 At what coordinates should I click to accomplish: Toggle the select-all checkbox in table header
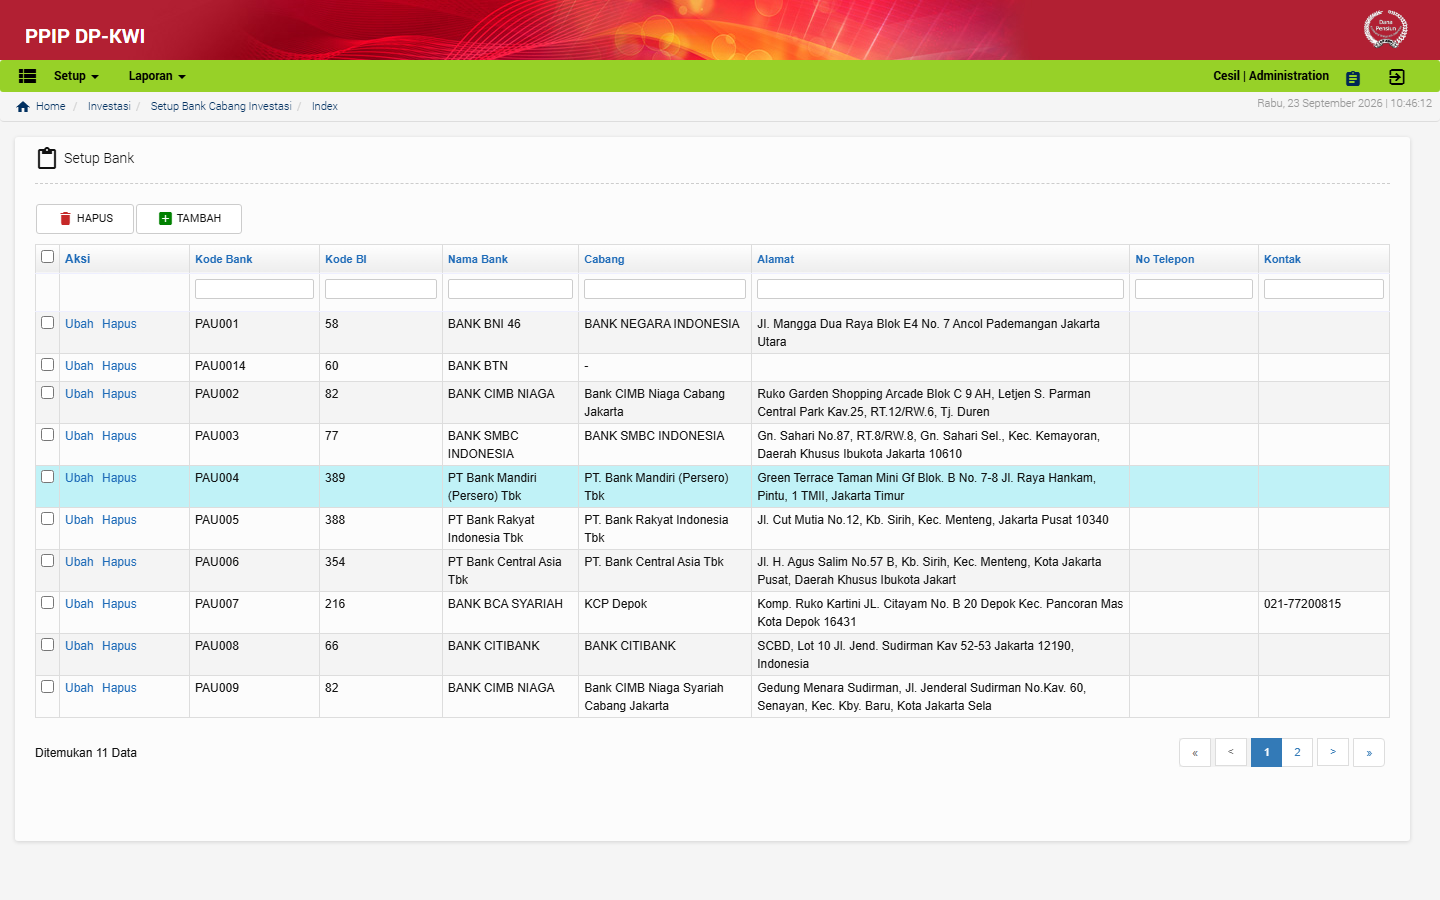pyautogui.click(x=47, y=257)
